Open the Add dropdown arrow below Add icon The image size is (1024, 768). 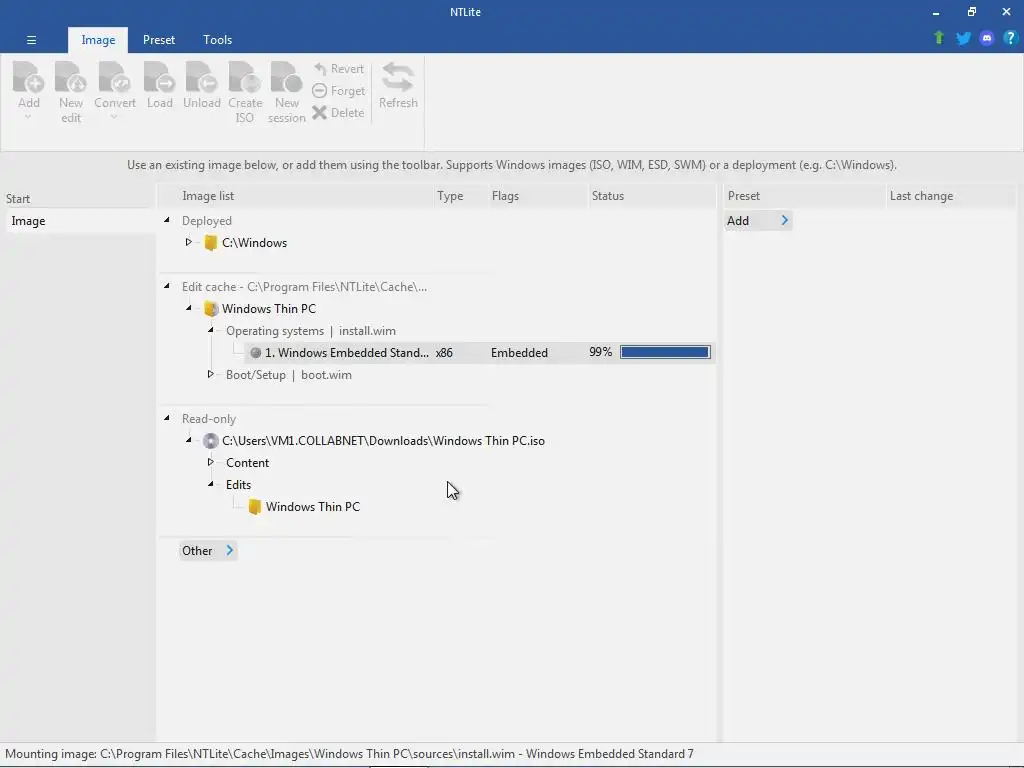(x=28, y=118)
